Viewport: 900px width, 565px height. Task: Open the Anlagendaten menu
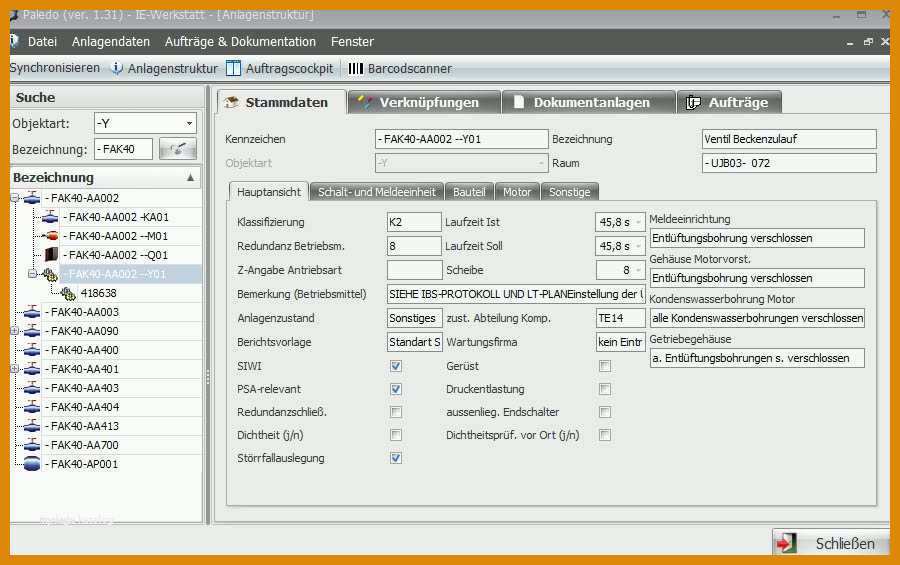click(x=110, y=41)
